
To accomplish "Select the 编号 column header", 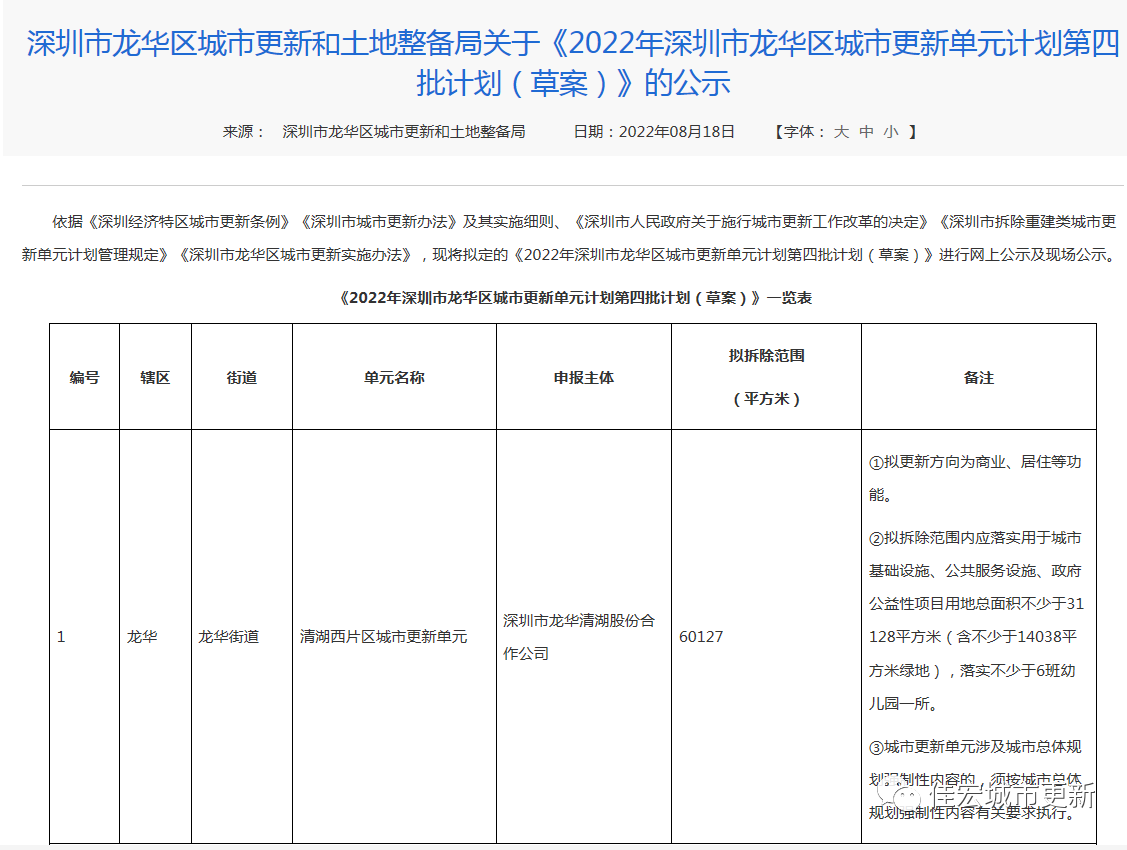I will coord(84,377).
